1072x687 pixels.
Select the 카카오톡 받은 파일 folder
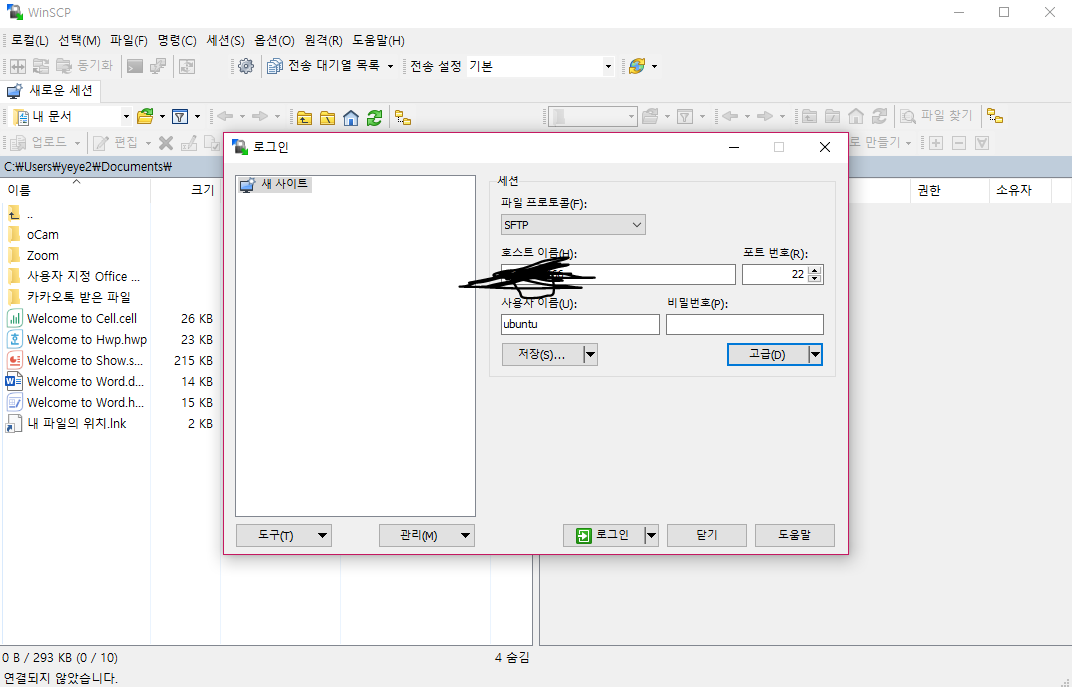coord(68,297)
